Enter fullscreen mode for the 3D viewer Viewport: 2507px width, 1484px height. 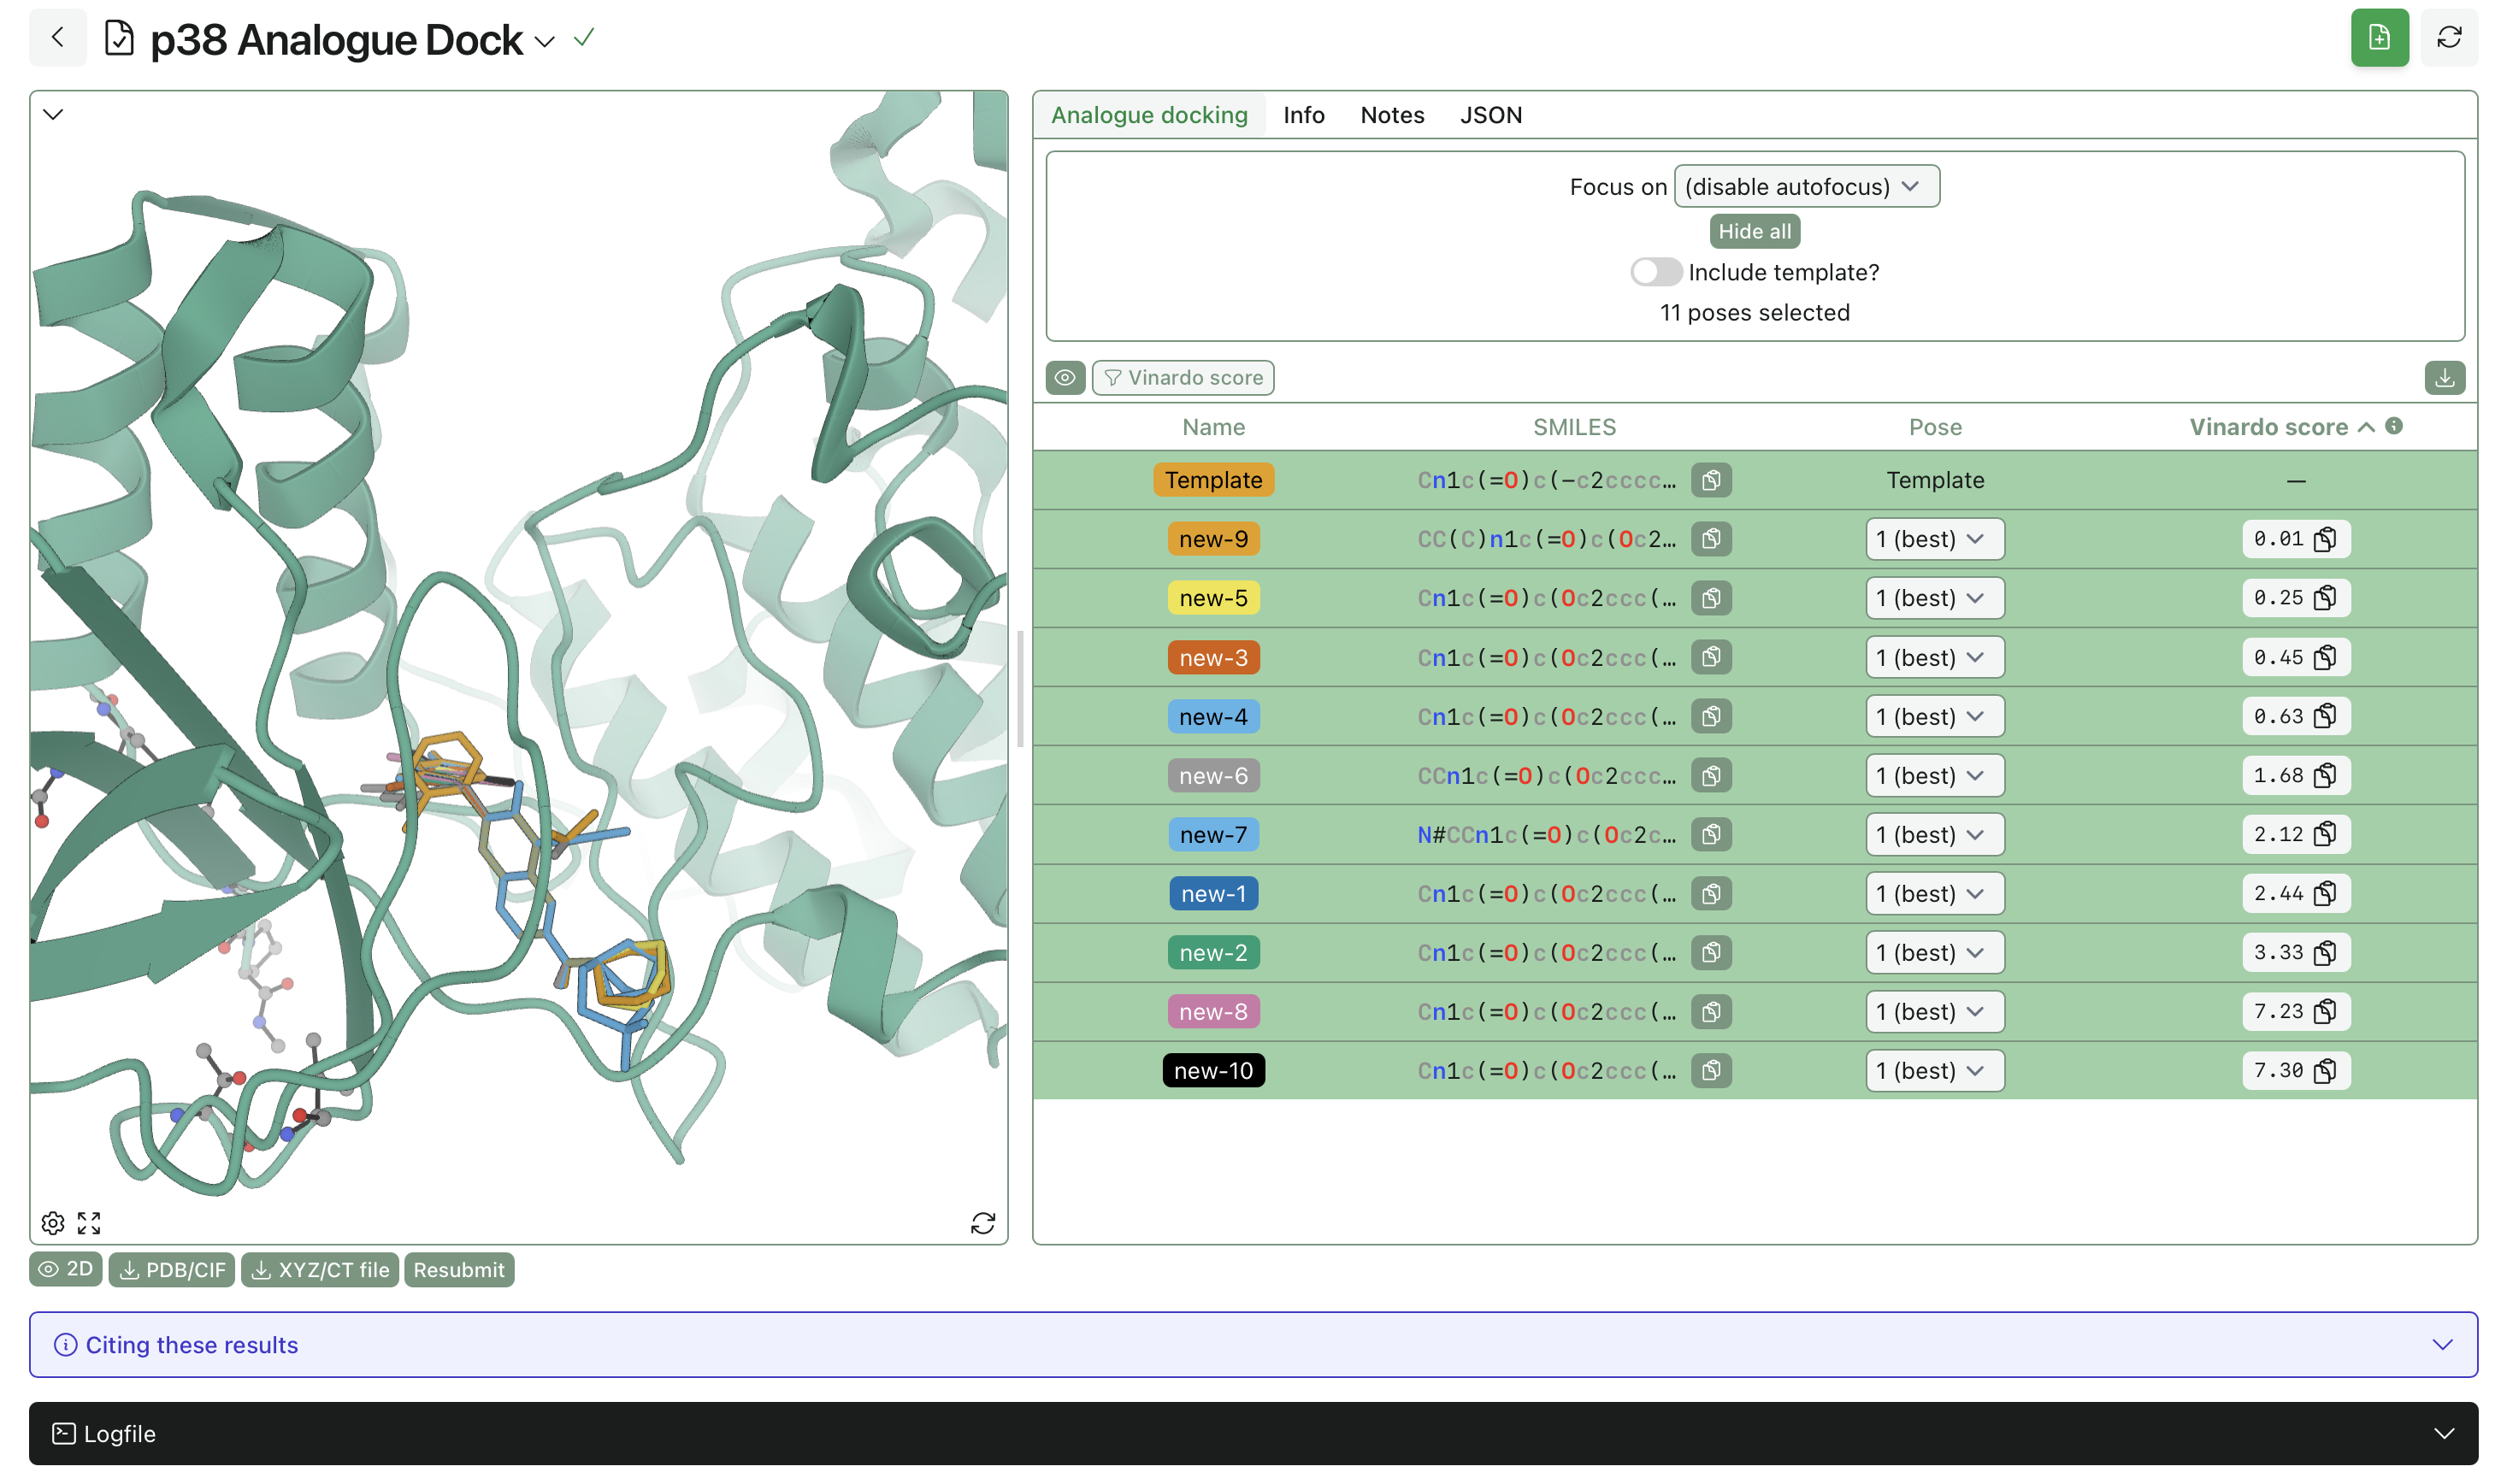pos(89,1222)
